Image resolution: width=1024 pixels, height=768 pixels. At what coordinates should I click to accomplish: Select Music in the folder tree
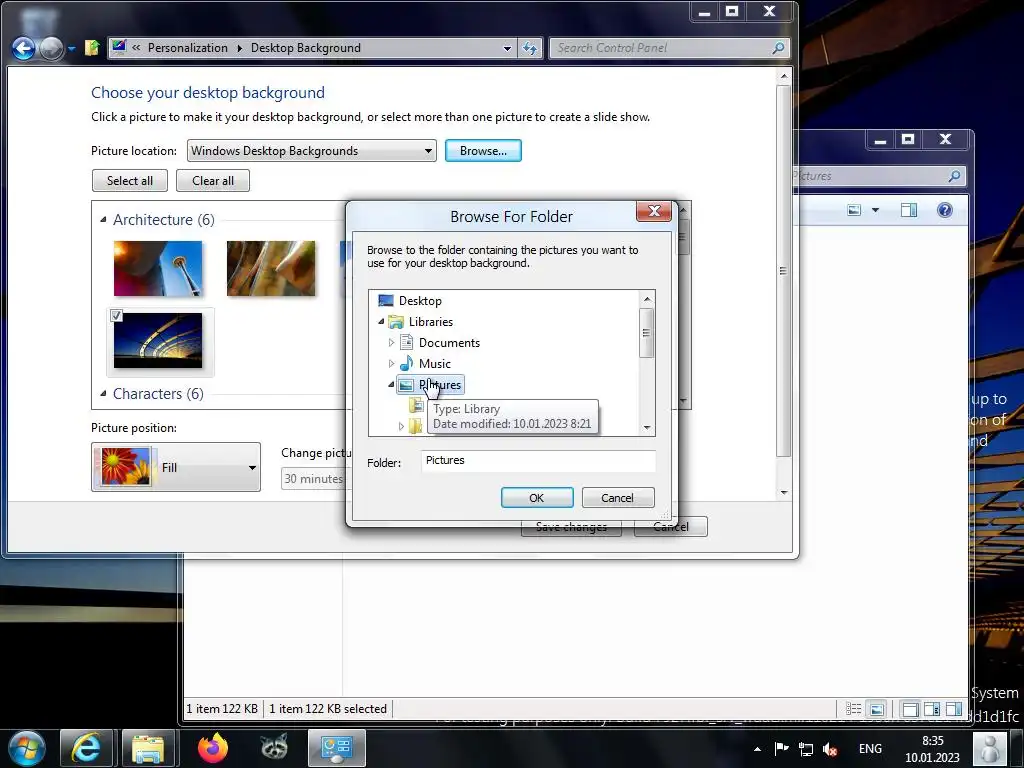[x=434, y=363]
